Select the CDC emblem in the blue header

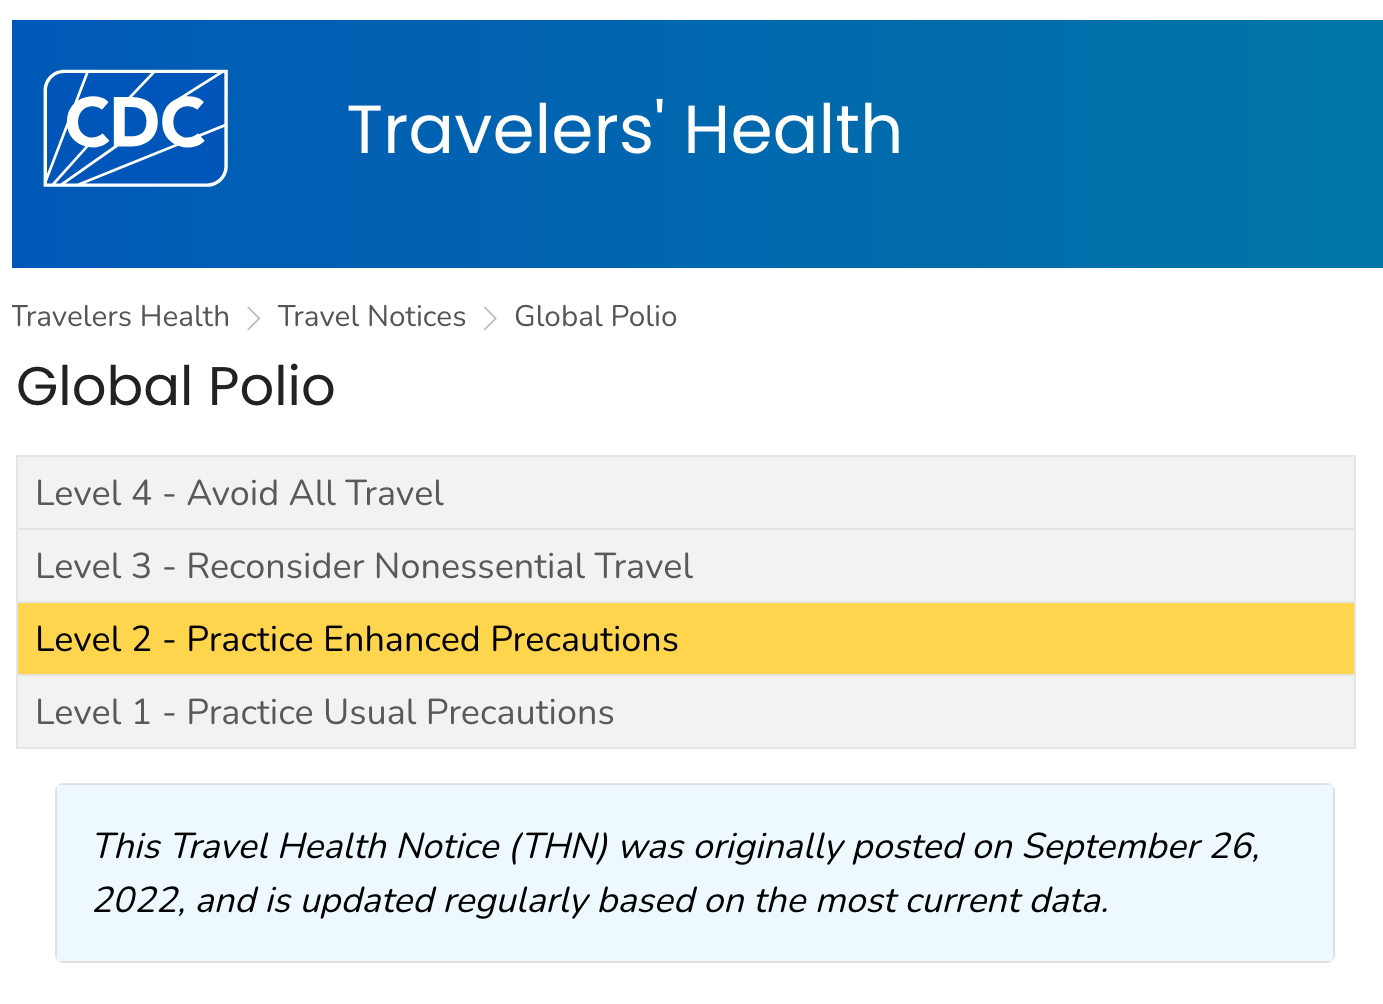[135, 127]
